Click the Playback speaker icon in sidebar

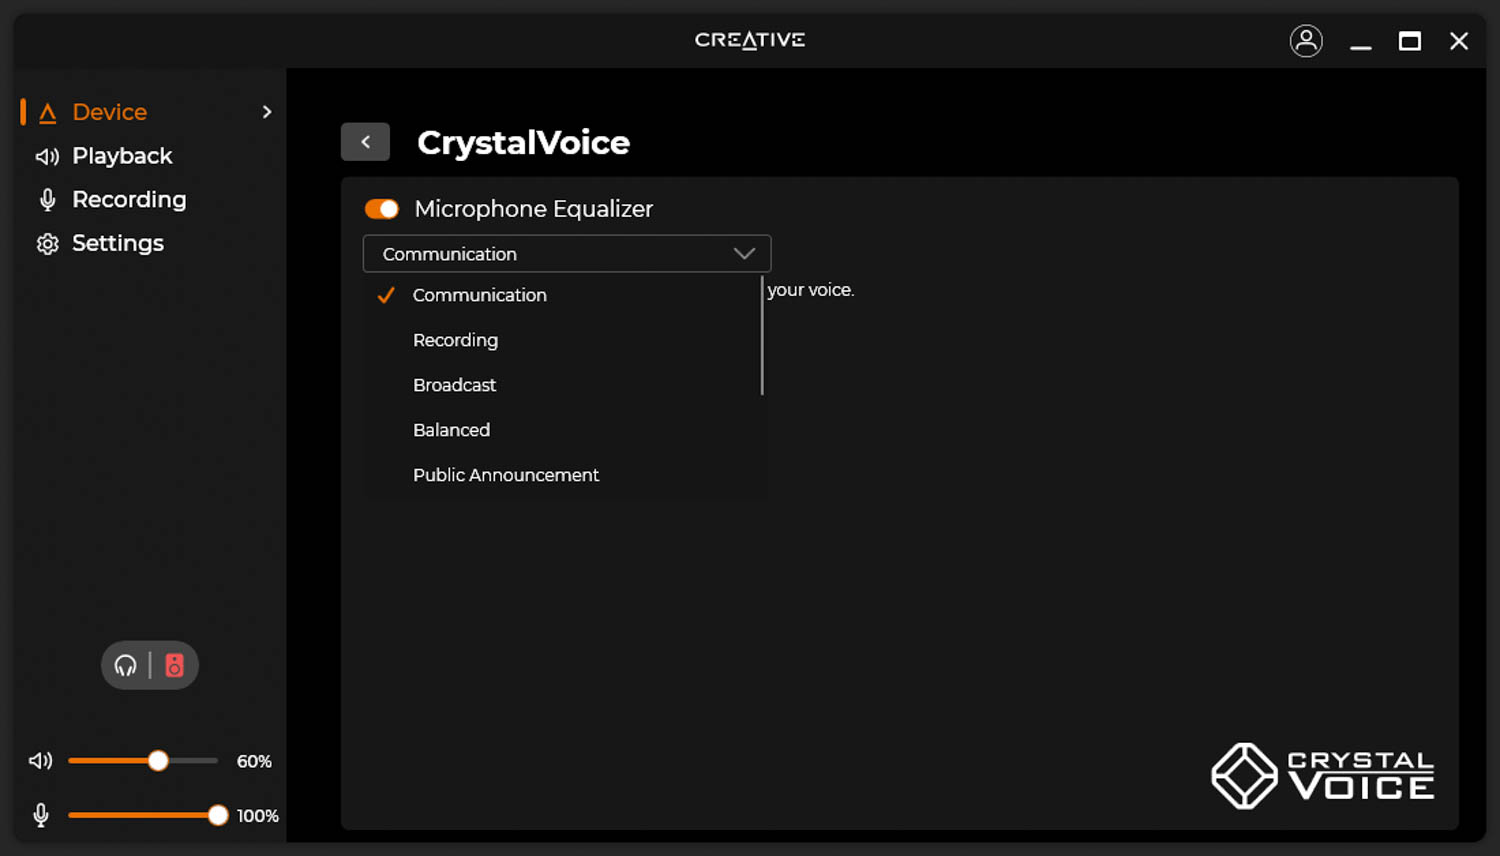pyautogui.click(x=47, y=156)
